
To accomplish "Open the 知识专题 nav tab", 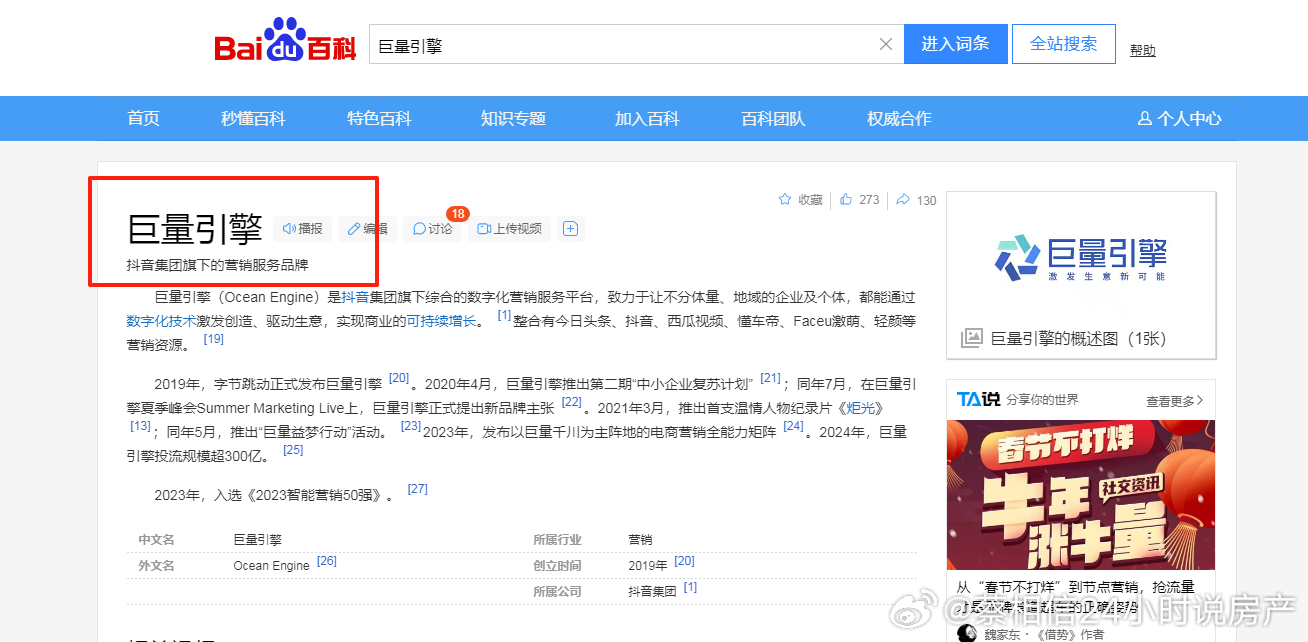I will pos(513,119).
